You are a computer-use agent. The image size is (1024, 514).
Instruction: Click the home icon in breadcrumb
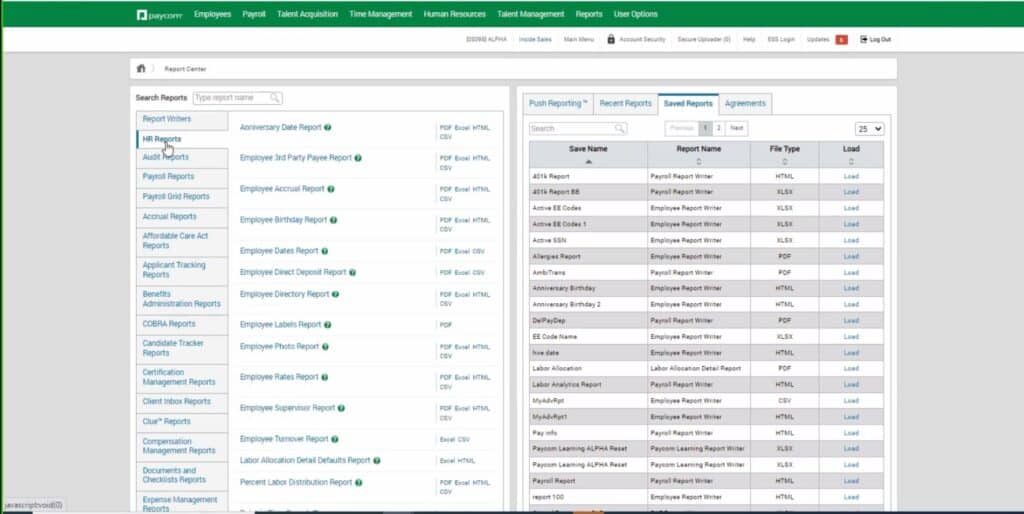[141, 68]
